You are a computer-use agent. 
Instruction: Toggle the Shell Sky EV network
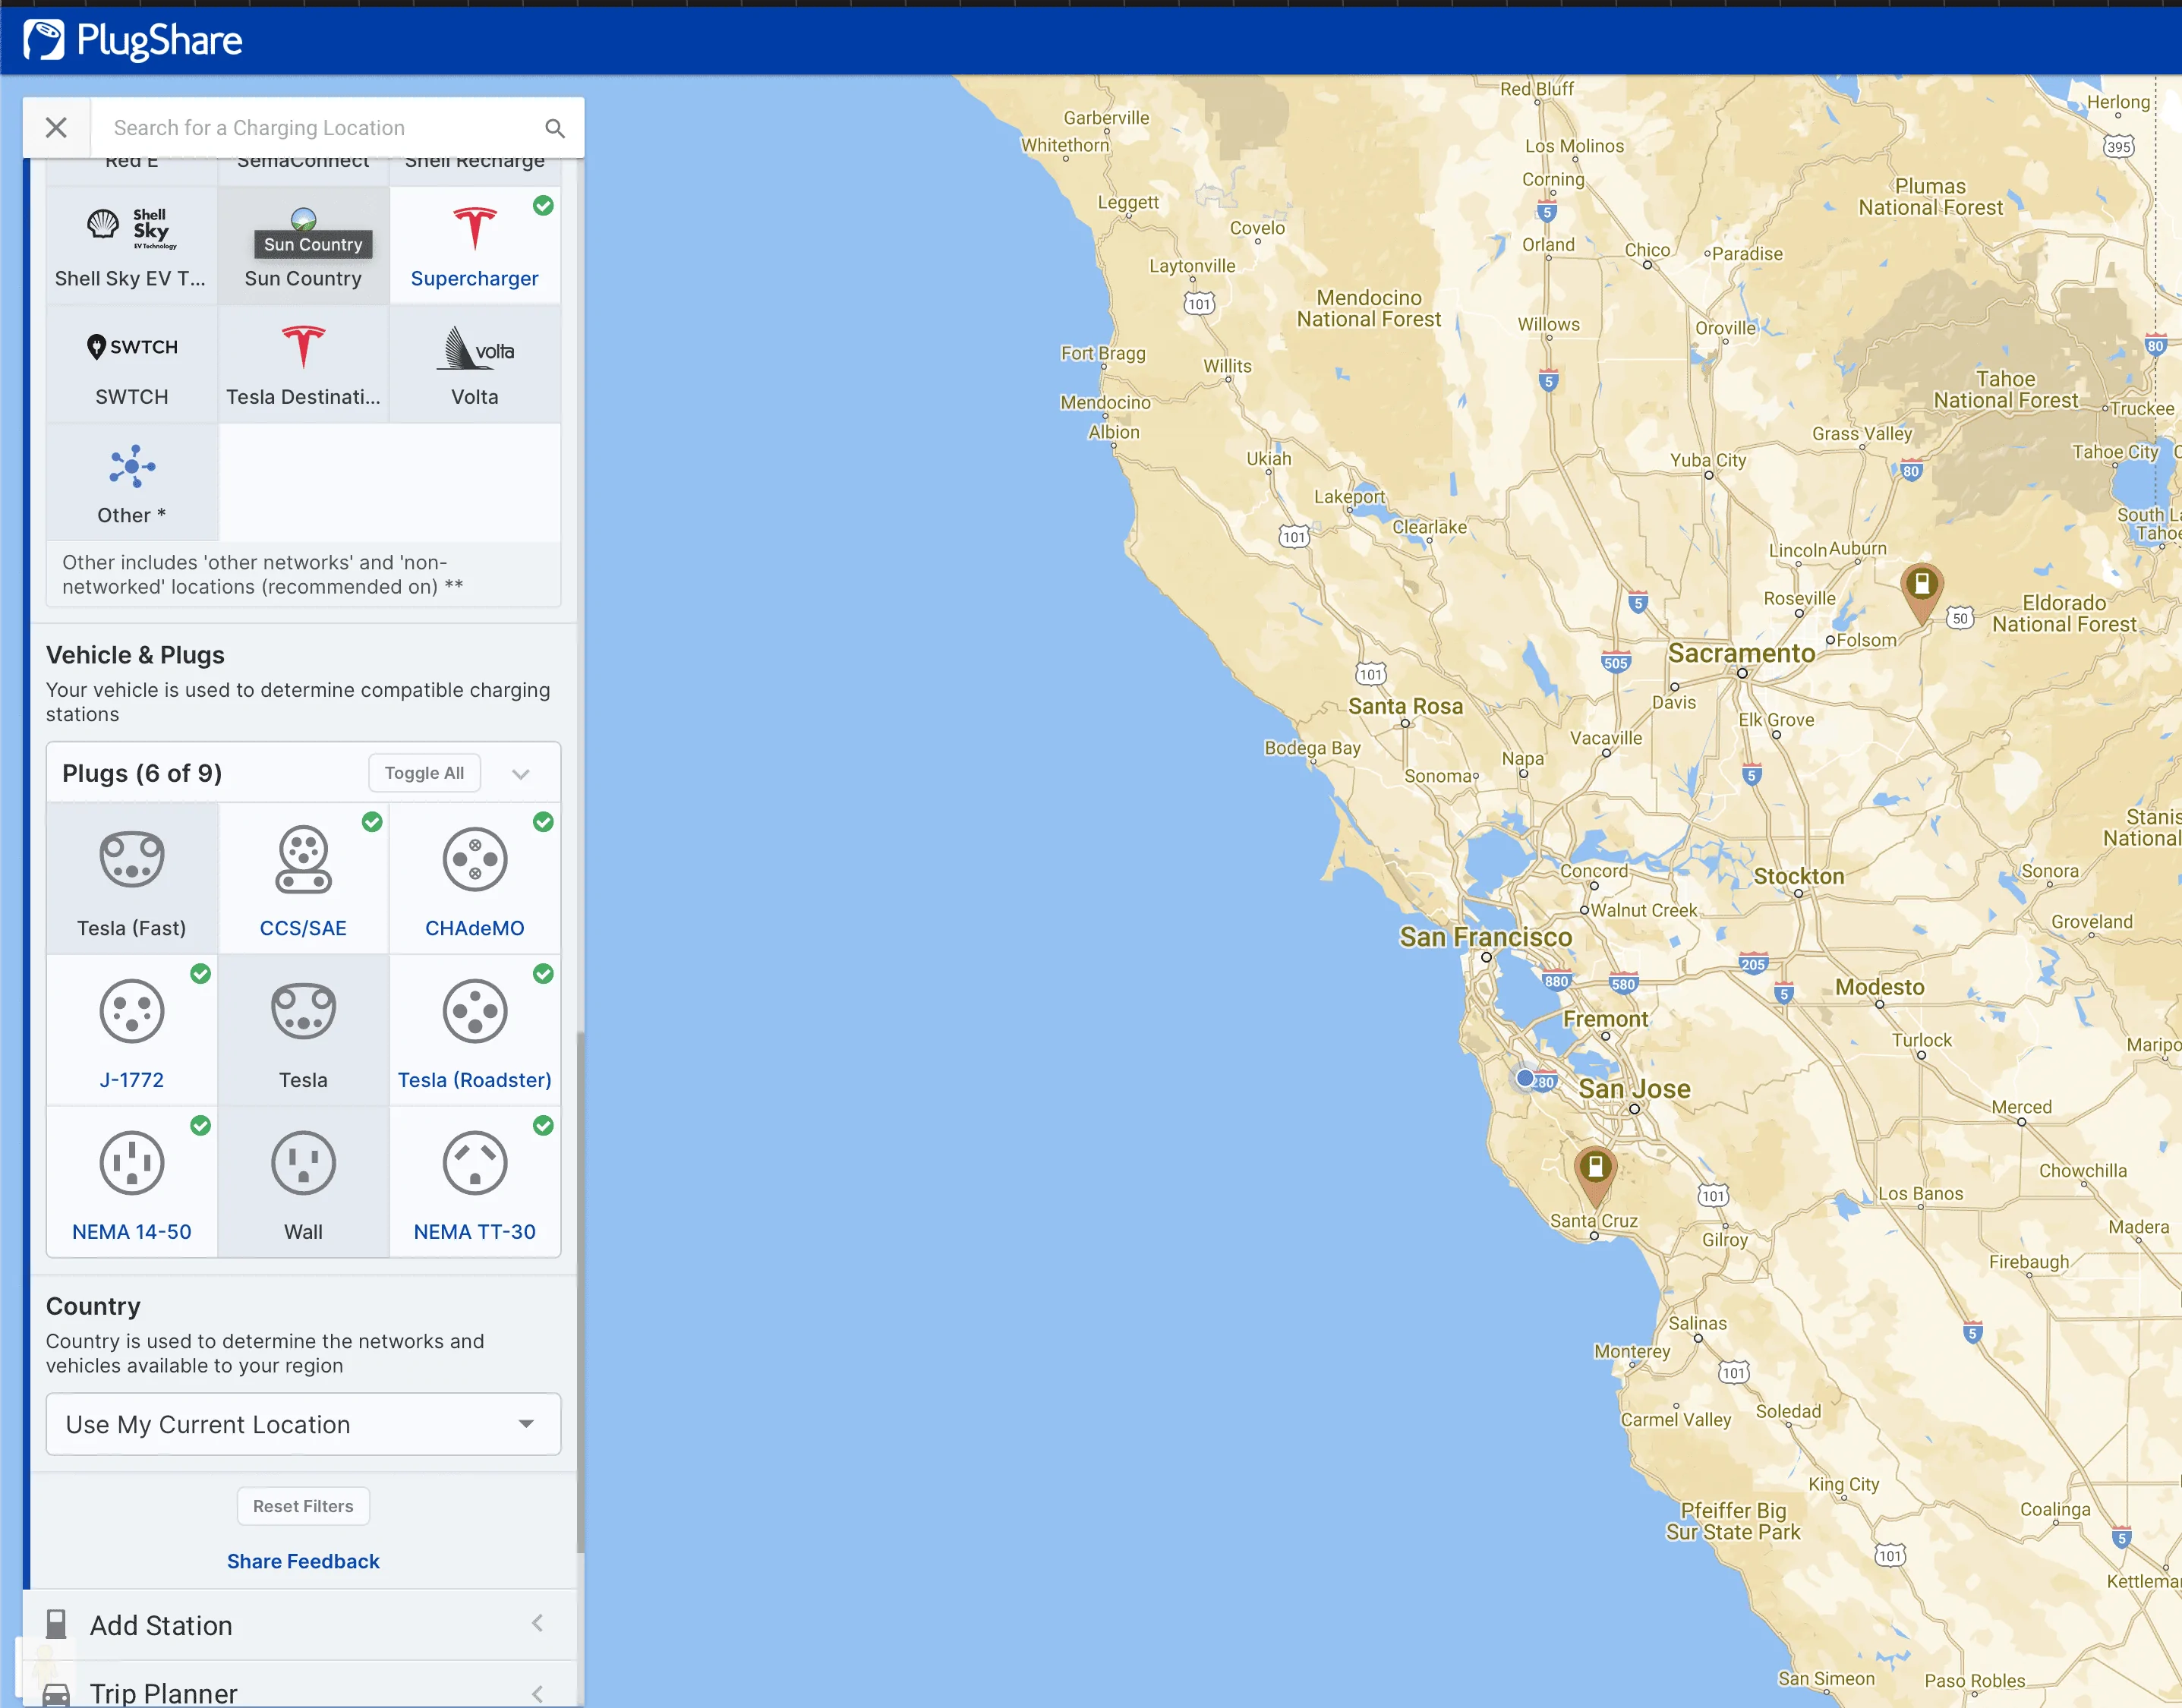click(132, 246)
